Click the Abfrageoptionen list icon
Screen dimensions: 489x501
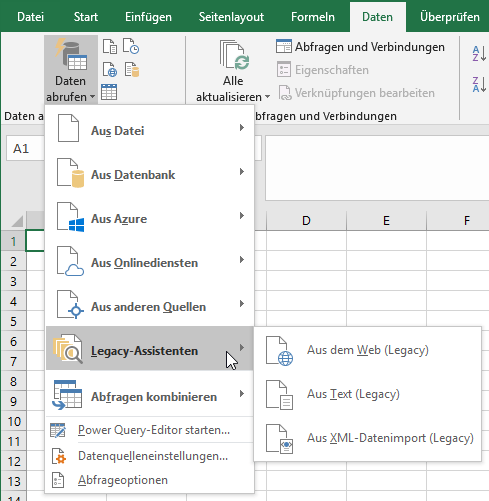click(x=58, y=480)
